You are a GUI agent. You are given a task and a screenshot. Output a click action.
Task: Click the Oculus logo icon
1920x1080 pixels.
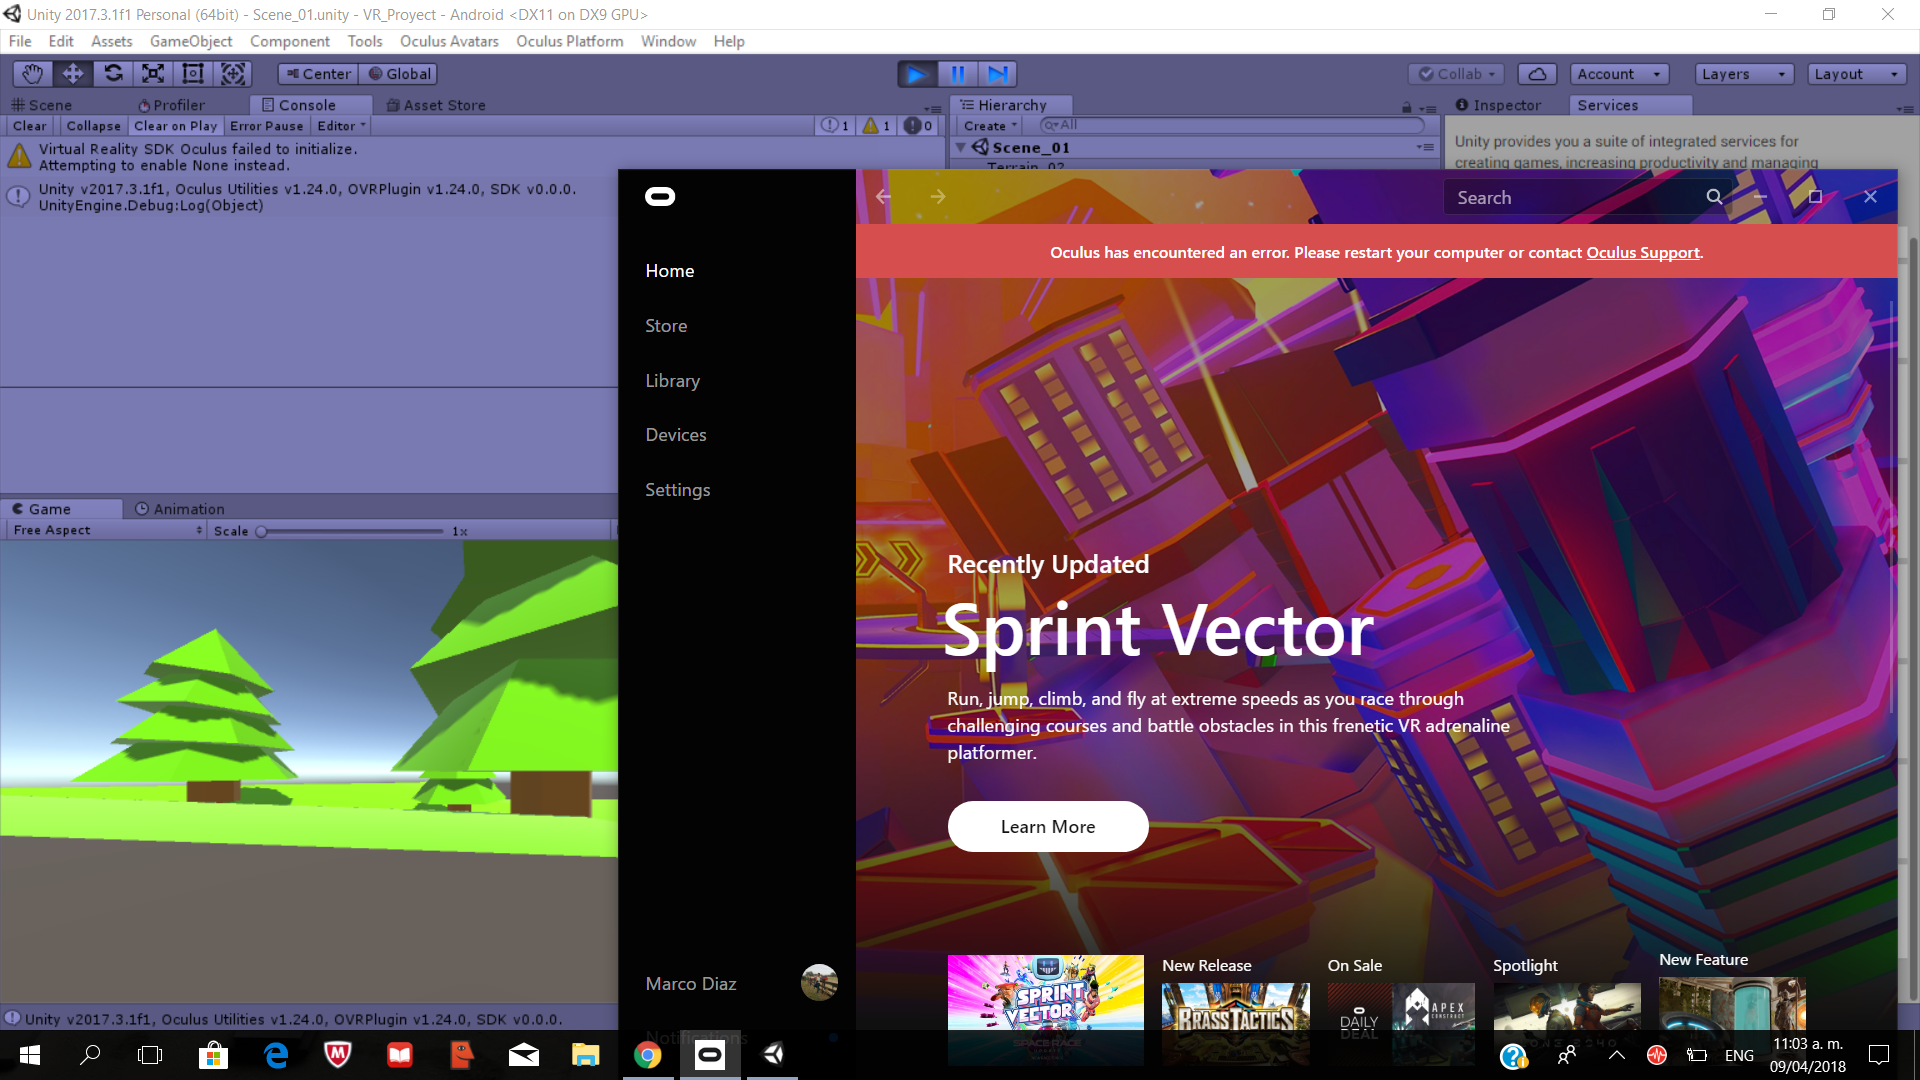click(660, 197)
